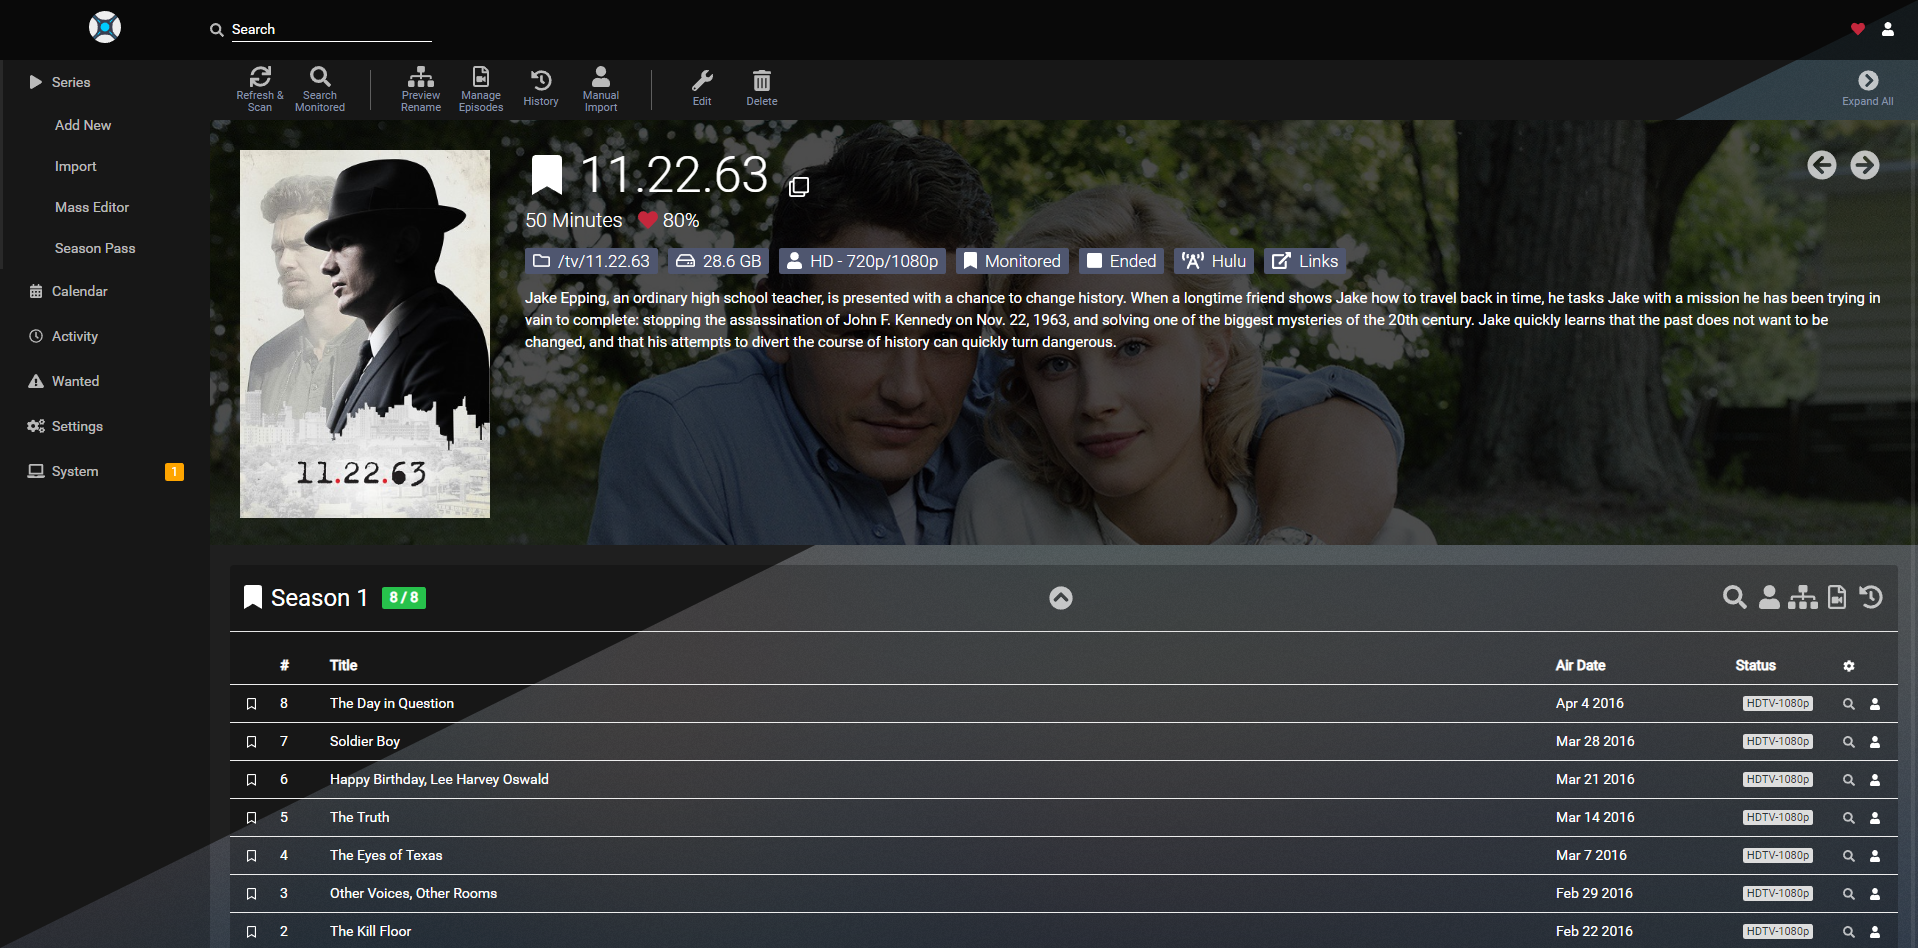Open Preview Rename for the series

click(x=420, y=88)
